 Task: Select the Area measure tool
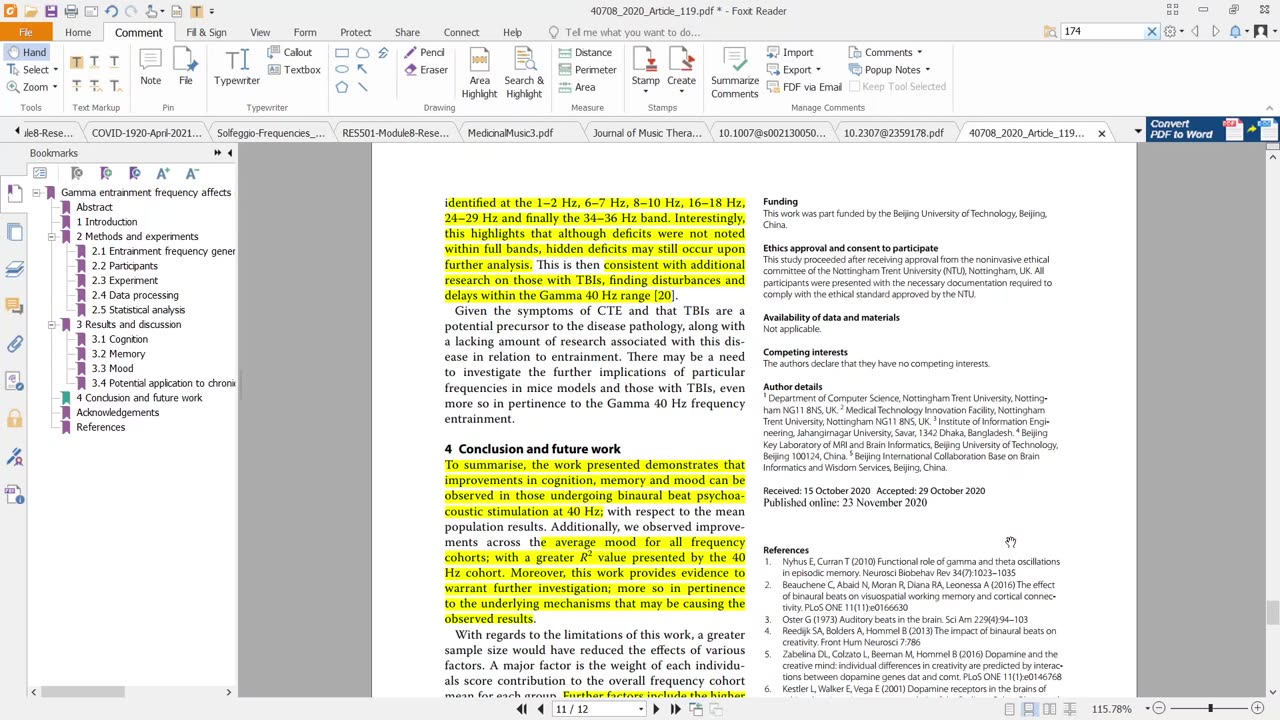(x=576, y=87)
